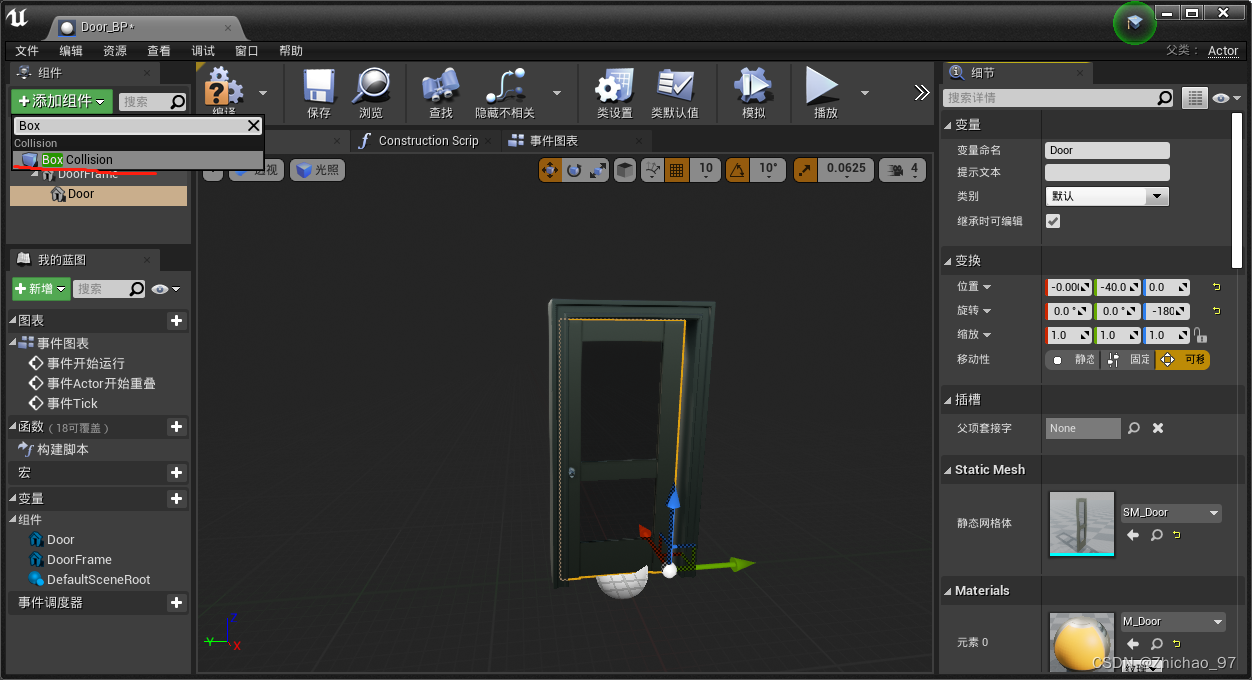The height and width of the screenshot is (680, 1252).
Task: Open the Window (窗口) menu
Action: [247, 51]
